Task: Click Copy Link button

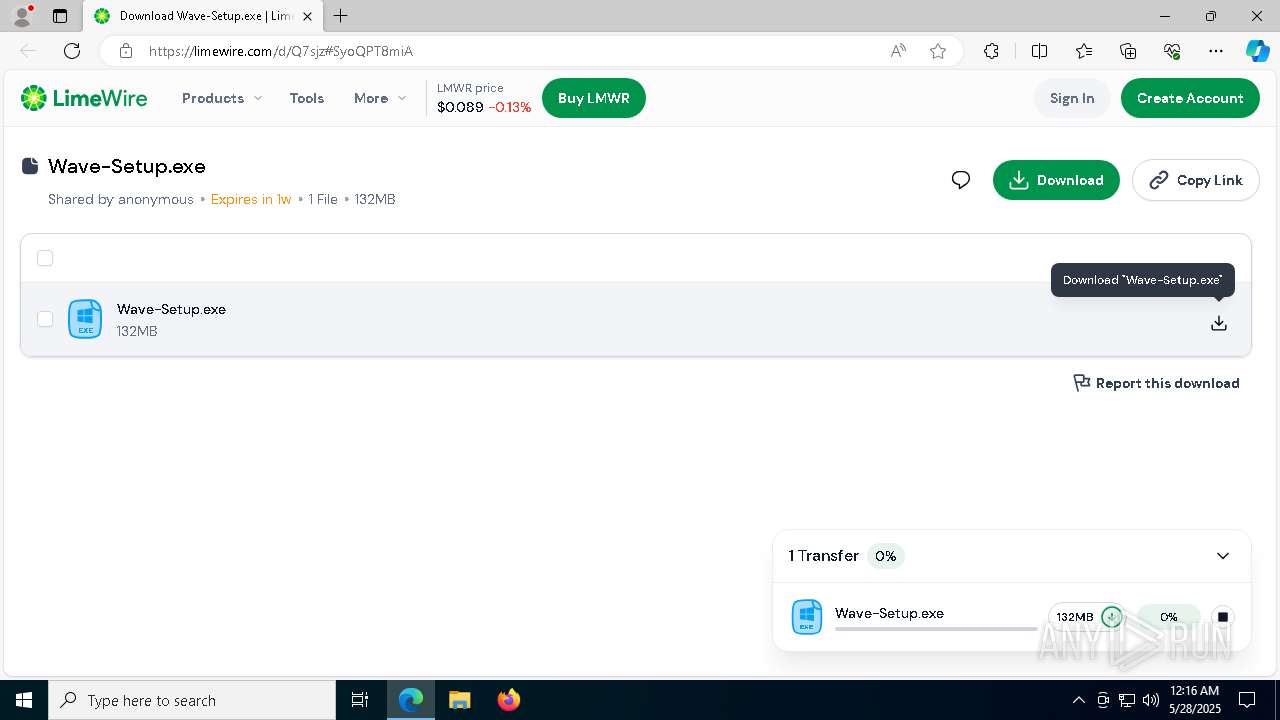Action: point(1196,180)
